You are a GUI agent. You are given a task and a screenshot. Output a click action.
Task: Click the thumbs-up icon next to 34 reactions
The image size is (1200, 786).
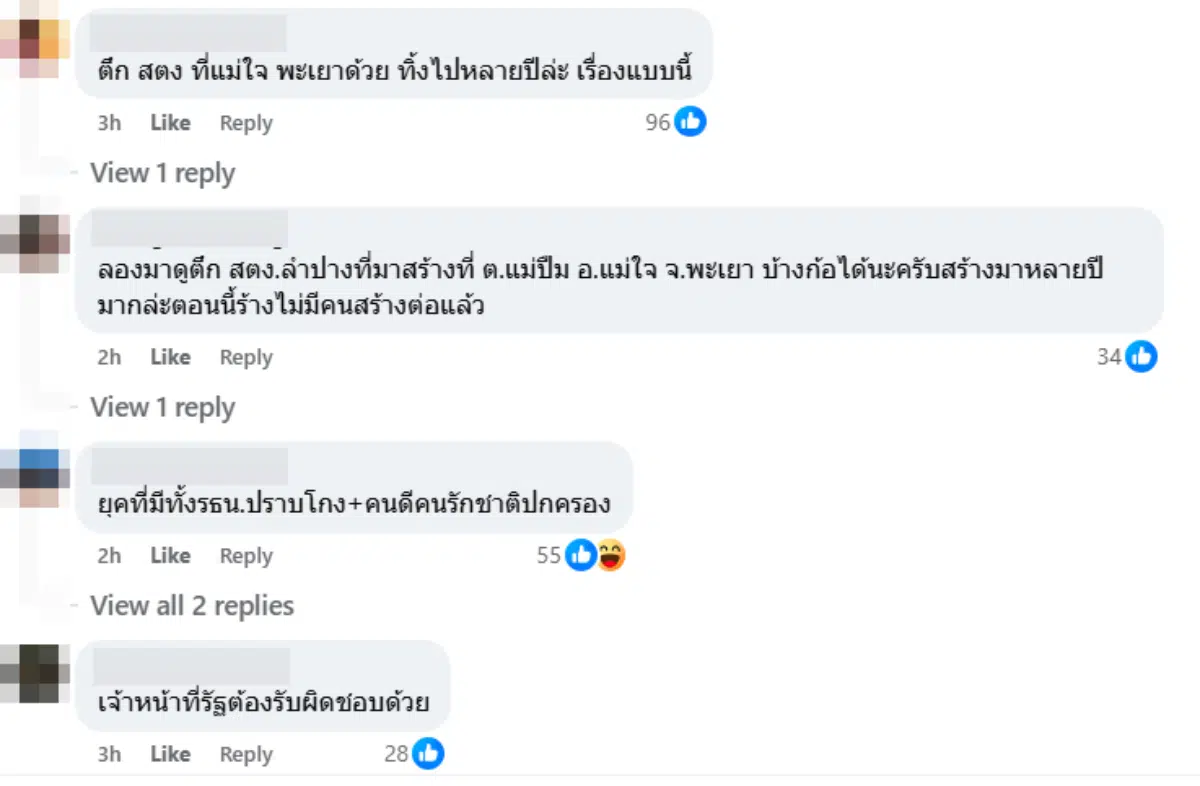(1141, 355)
